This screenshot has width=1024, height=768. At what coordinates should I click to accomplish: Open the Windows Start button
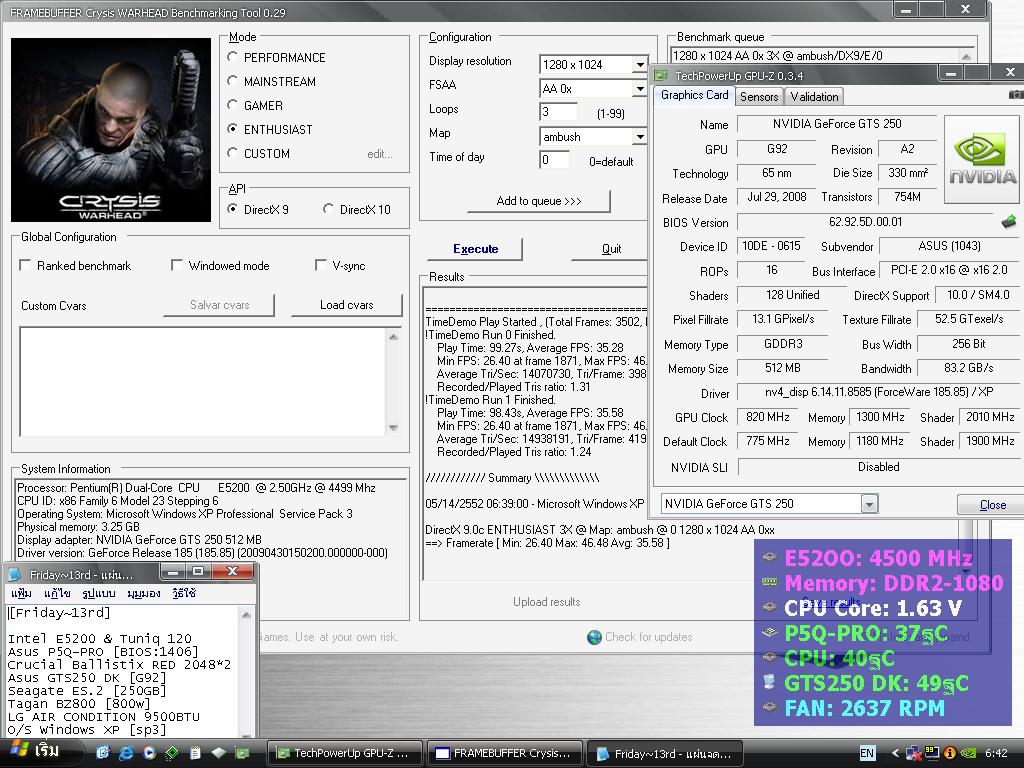38,752
